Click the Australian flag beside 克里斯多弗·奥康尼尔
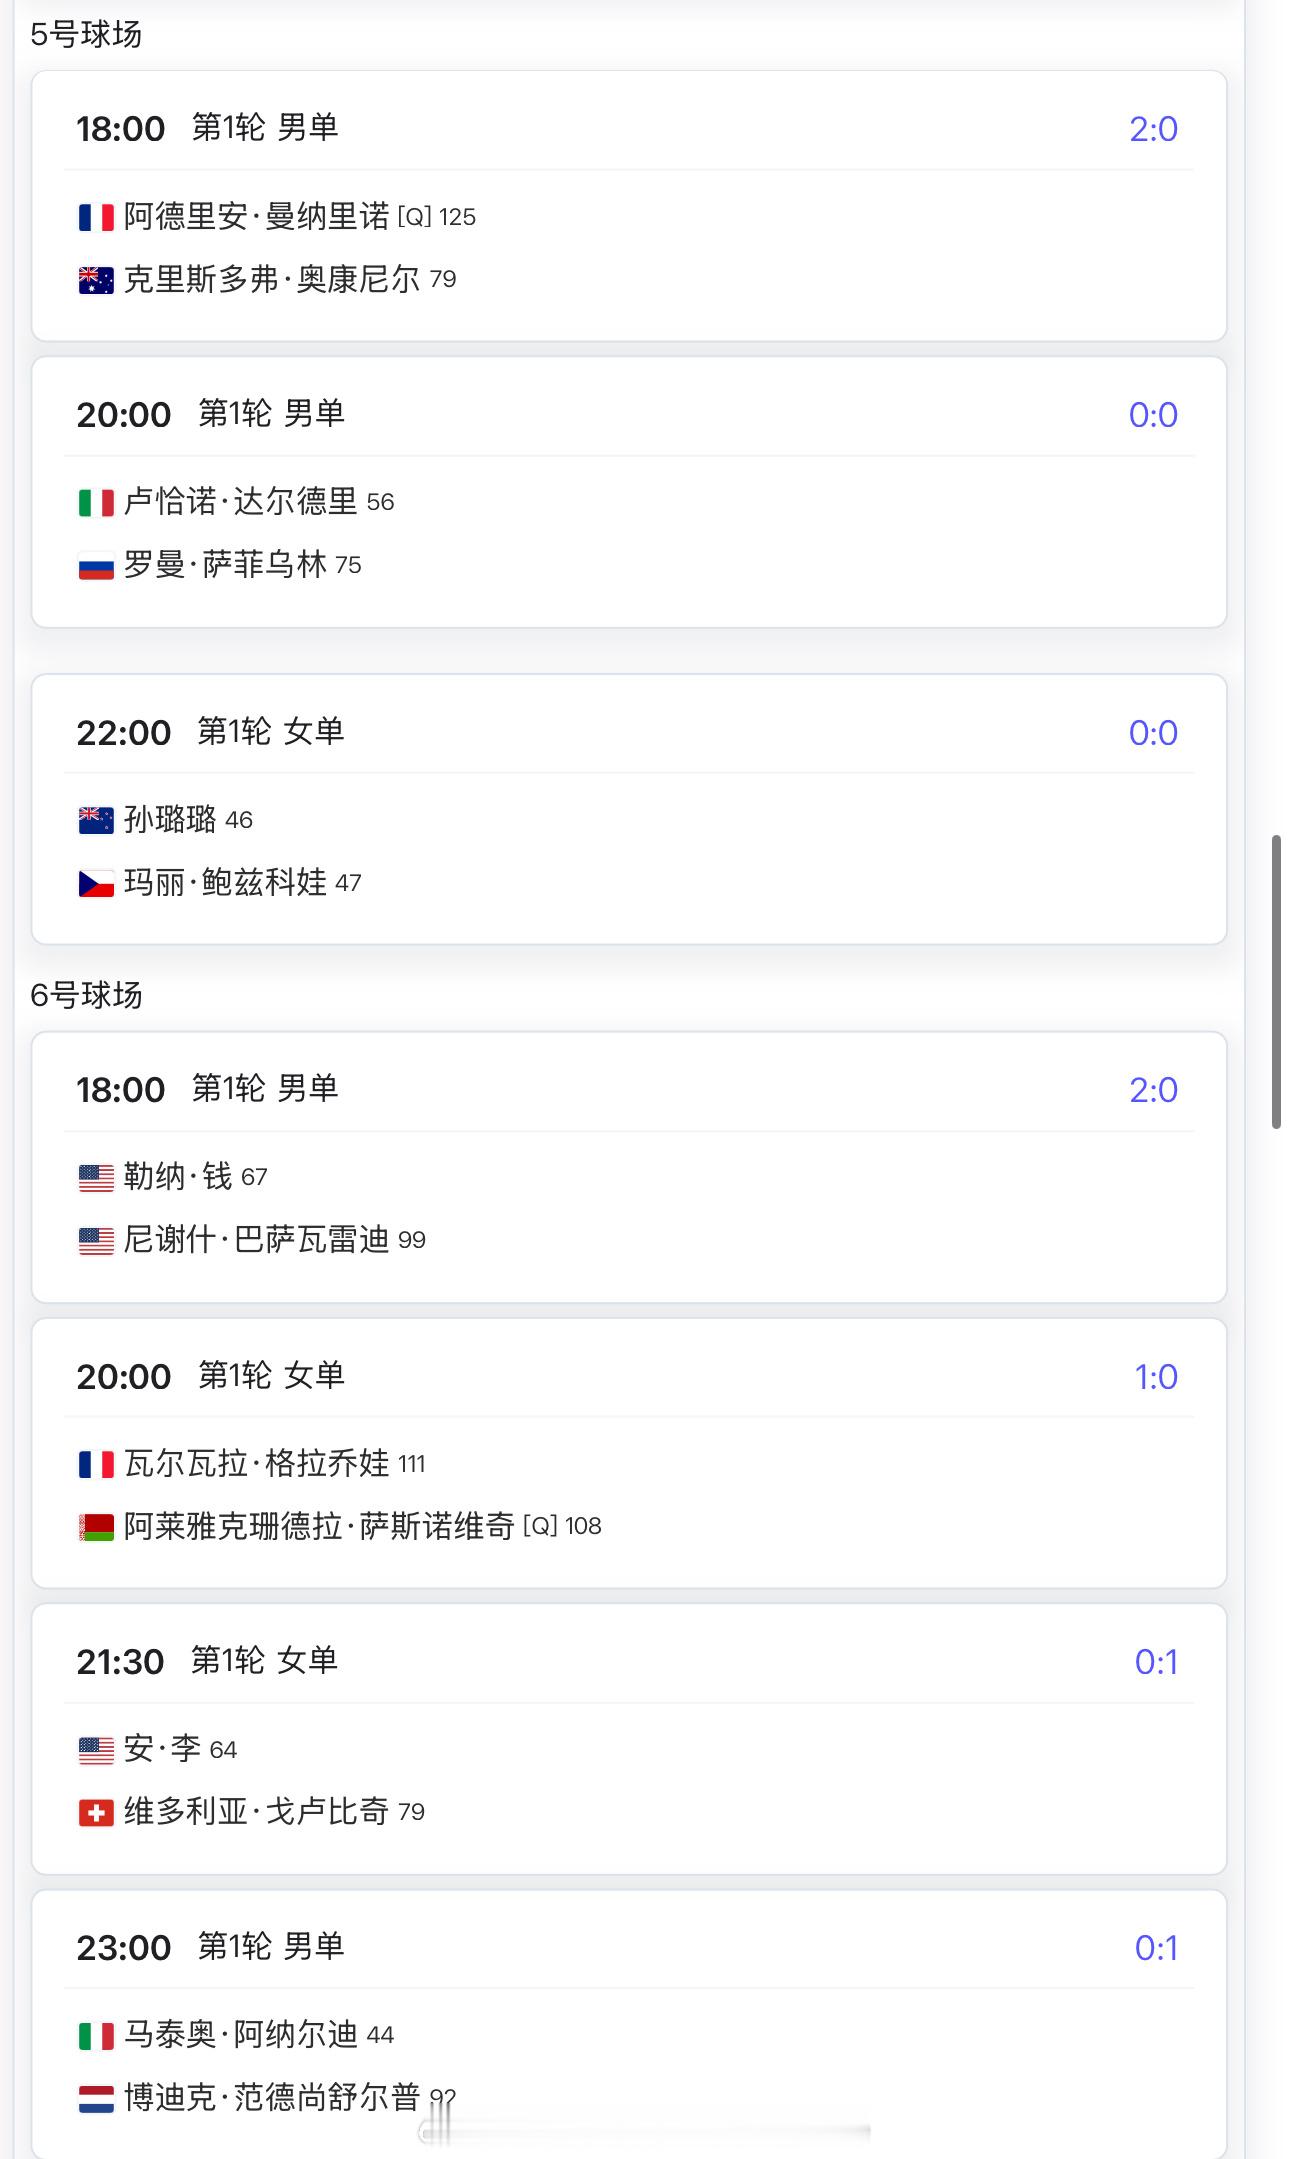 (x=96, y=280)
